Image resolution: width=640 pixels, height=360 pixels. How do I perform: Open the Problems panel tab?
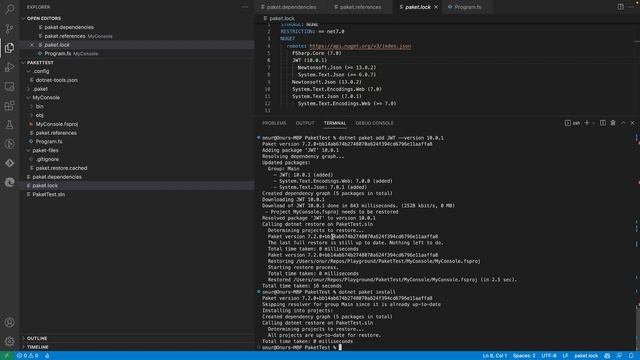[274, 123]
